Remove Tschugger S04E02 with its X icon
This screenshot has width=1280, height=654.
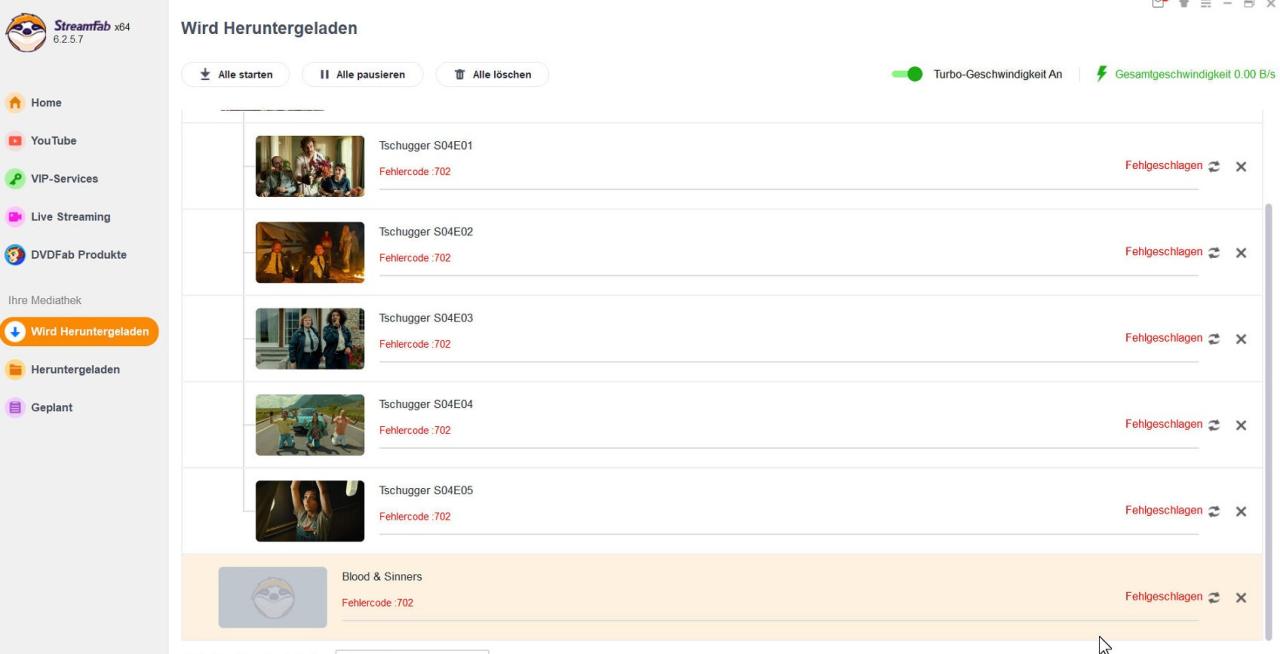[1241, 253]
